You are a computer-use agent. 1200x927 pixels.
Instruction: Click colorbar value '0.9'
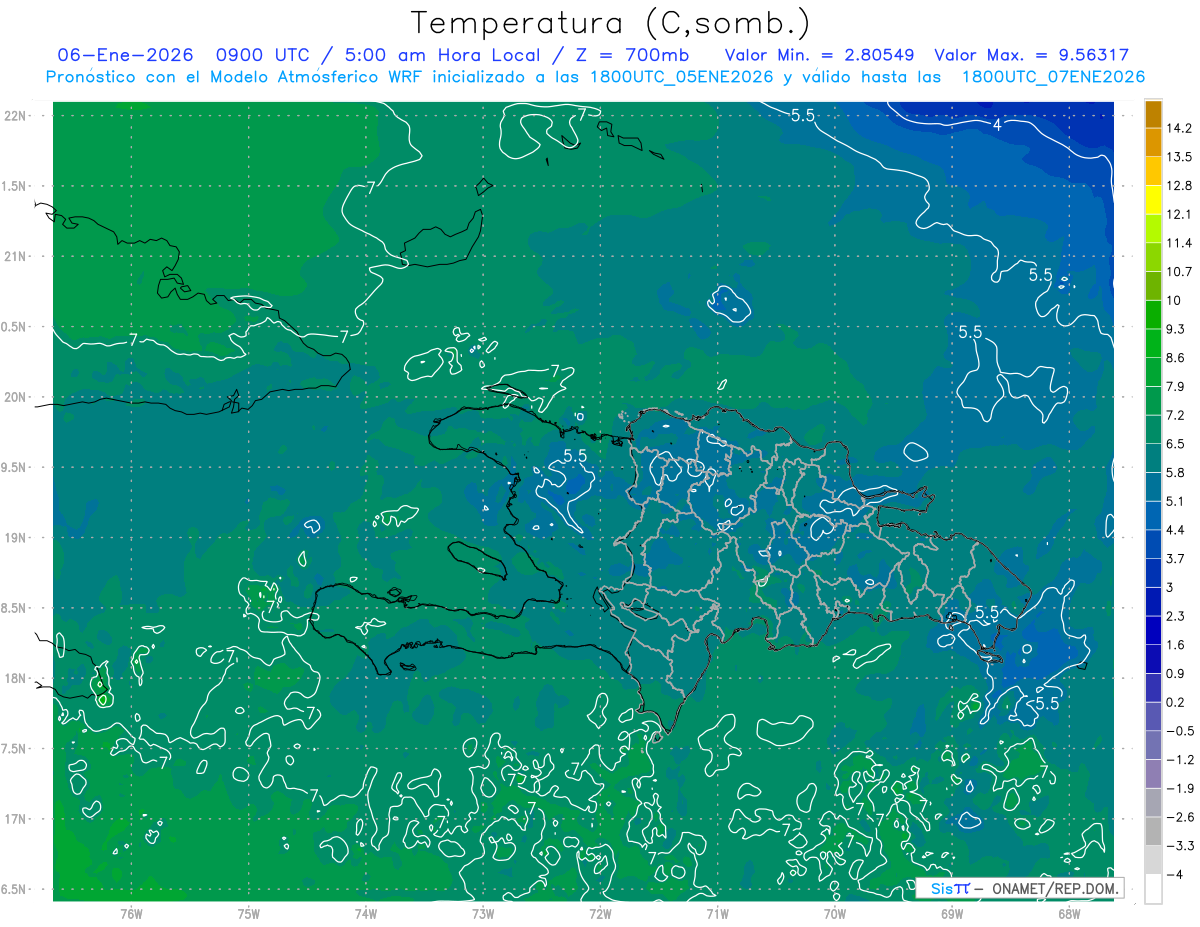pos(1176,674)
